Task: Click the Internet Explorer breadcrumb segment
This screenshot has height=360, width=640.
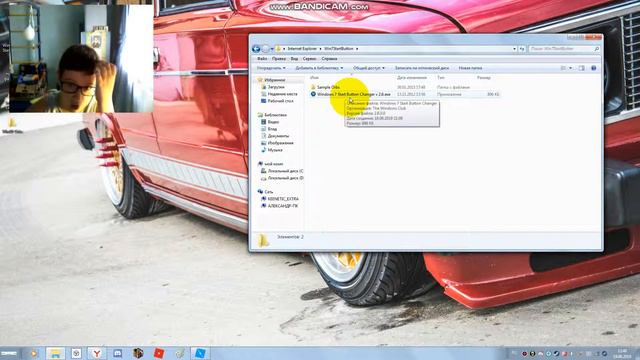Action: pyautogui.click(x=302, y=49)
